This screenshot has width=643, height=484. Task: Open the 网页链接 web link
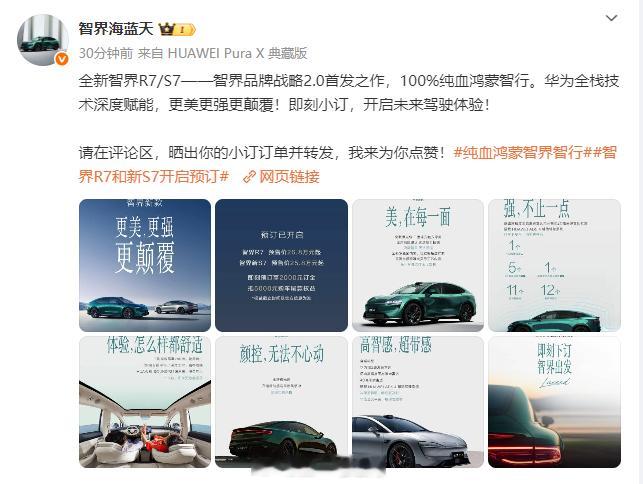click(x=289, y=177)
